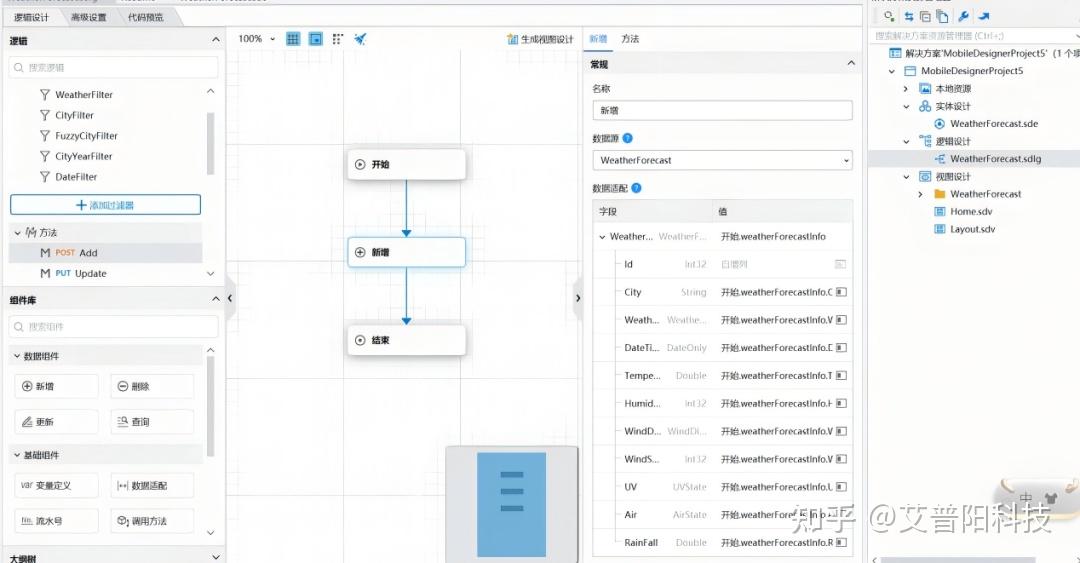Image resolution: width=1080 pixels, height=563 pixels.
Task: Collapse the right properties panel arrow handle
Action: coord(578,298)
